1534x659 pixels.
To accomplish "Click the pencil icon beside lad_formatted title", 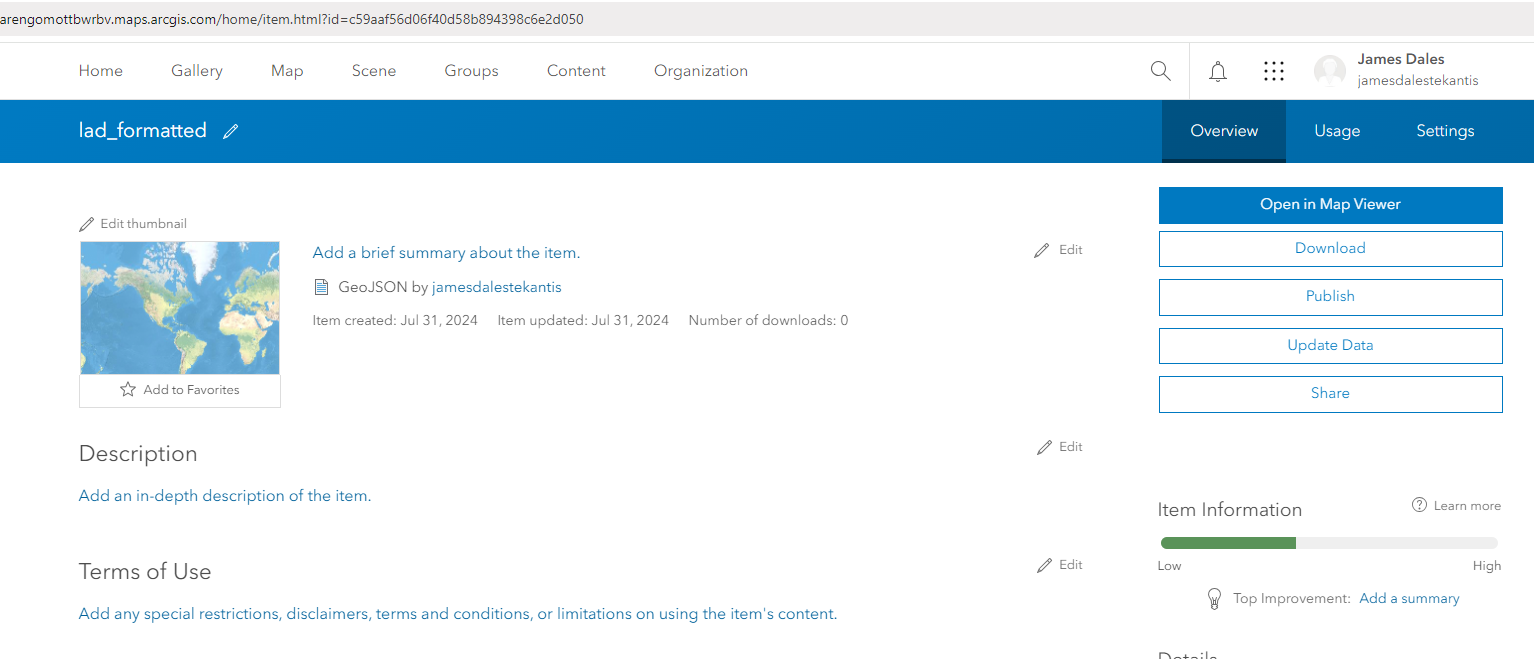I will [x=231, y=131].
